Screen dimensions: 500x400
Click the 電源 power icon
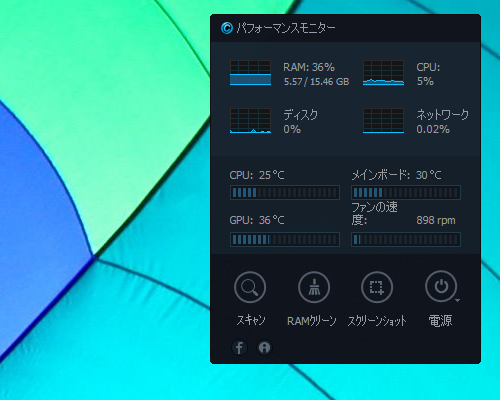[x=441, y=286]
